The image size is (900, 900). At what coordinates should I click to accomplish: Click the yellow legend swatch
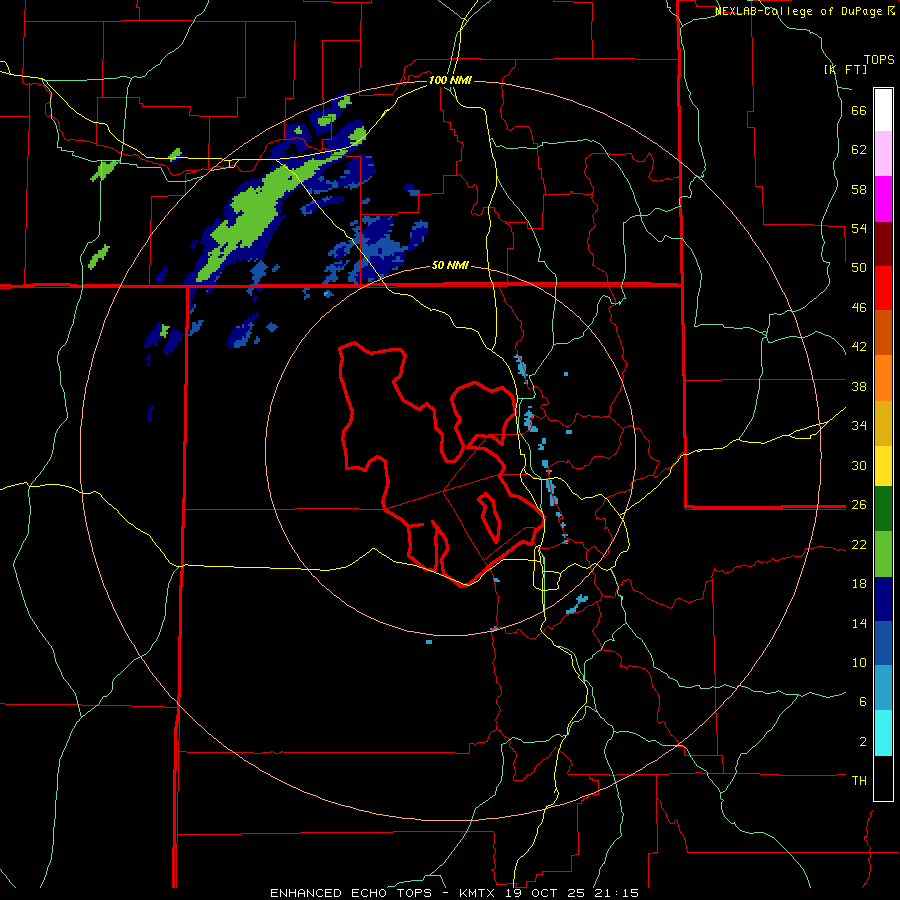(883, 466)
